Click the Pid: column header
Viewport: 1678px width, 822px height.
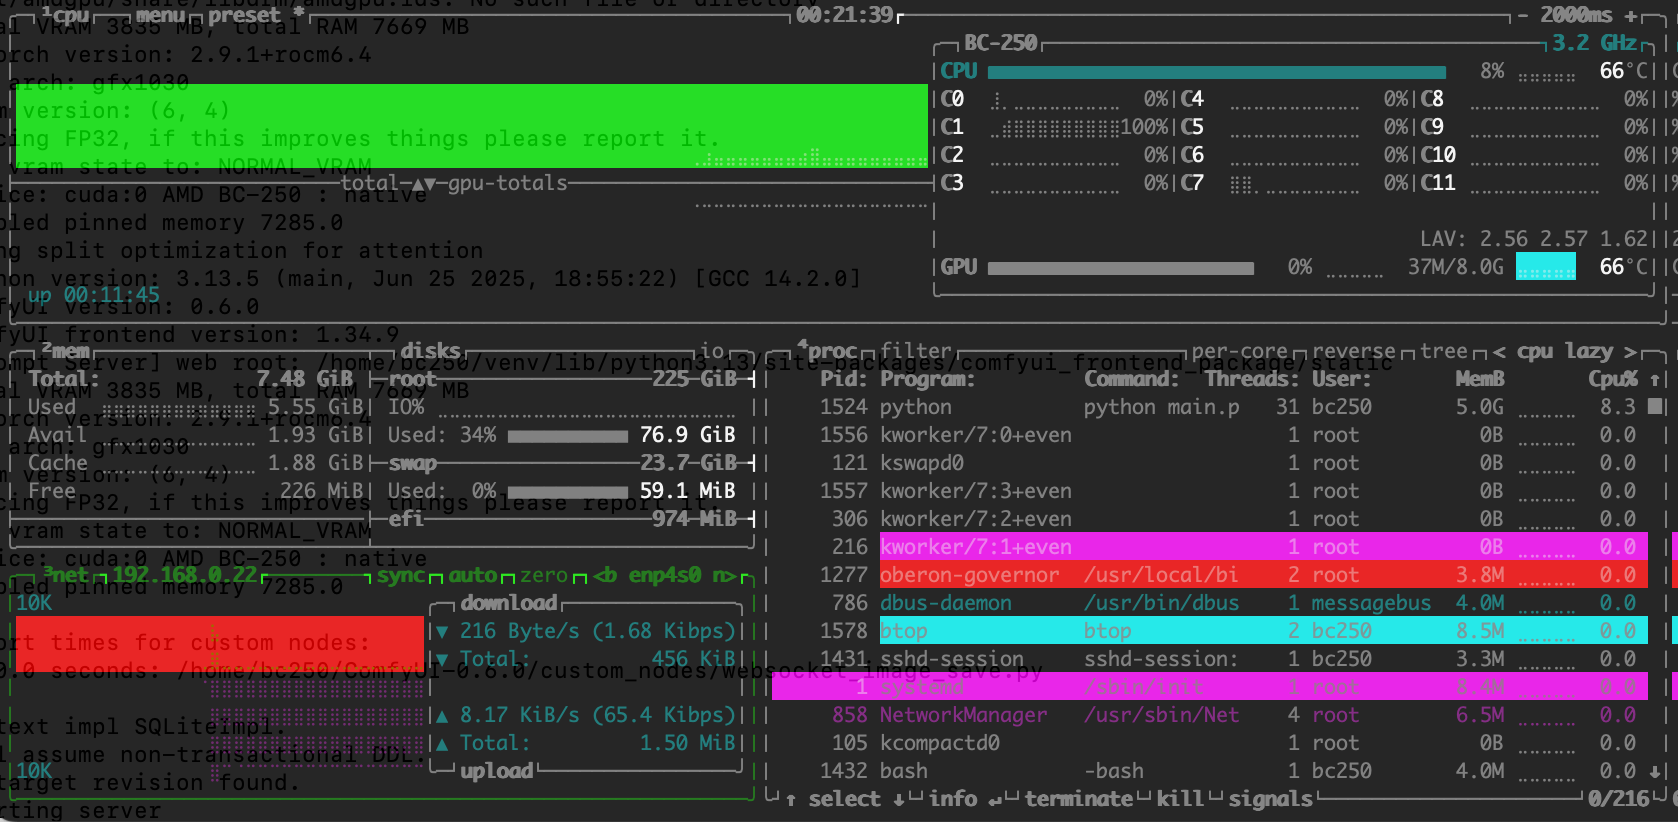(x=844, y=379)
